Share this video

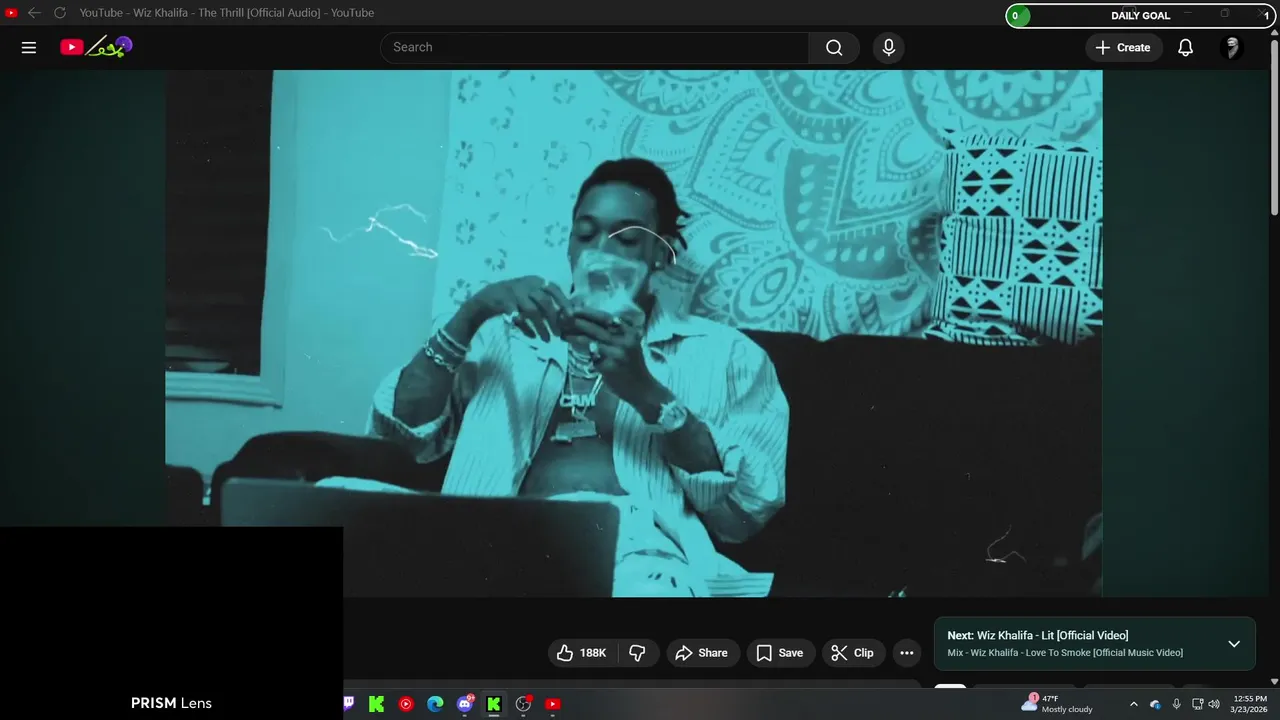click(x=703, y=653)
